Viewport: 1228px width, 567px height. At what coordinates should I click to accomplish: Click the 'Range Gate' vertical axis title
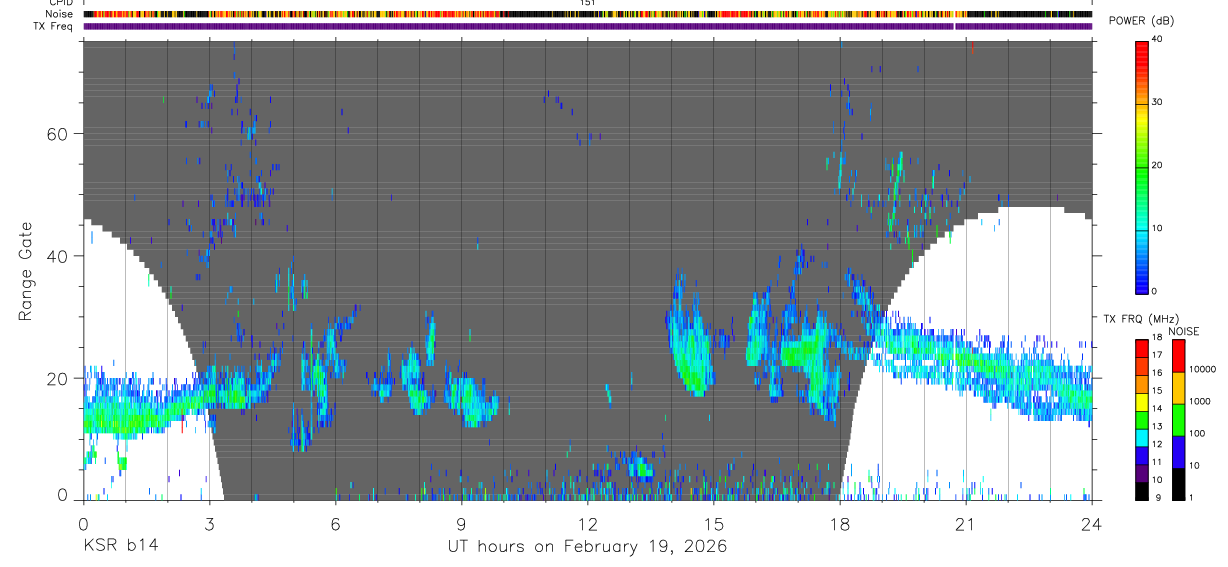point(25,271)
